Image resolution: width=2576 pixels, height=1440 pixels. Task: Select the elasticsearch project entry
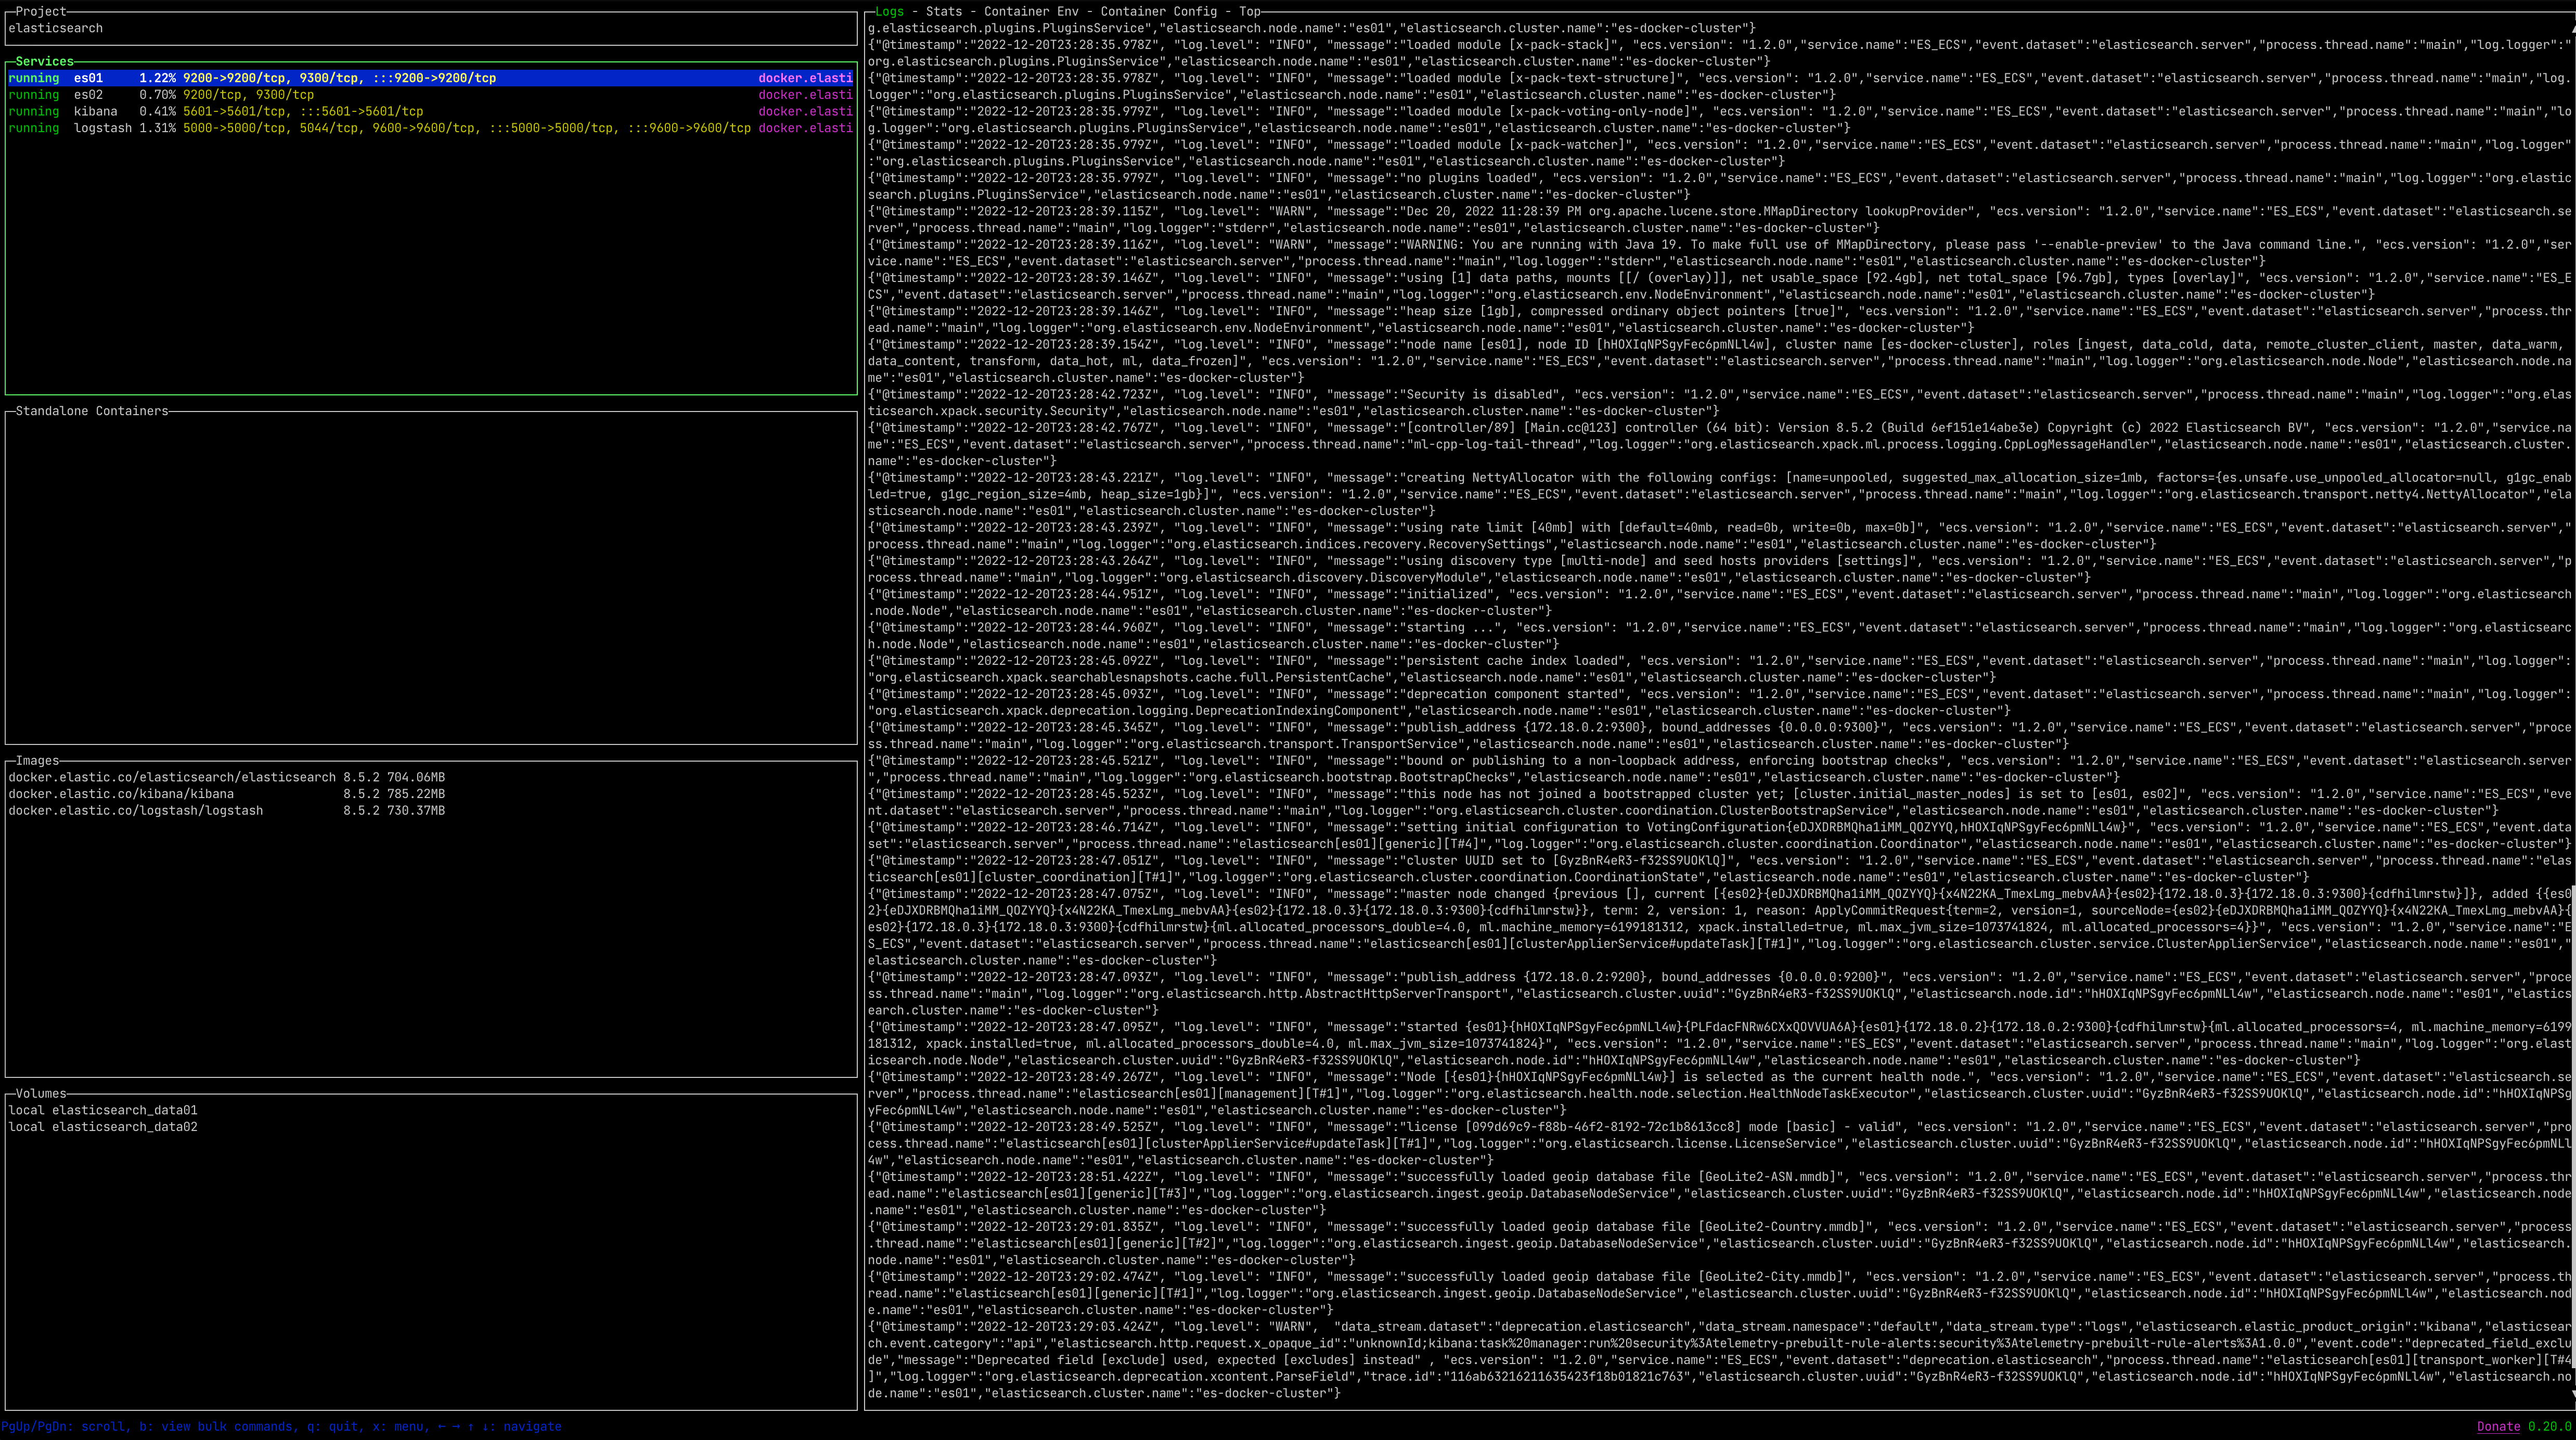click(56, 28)
